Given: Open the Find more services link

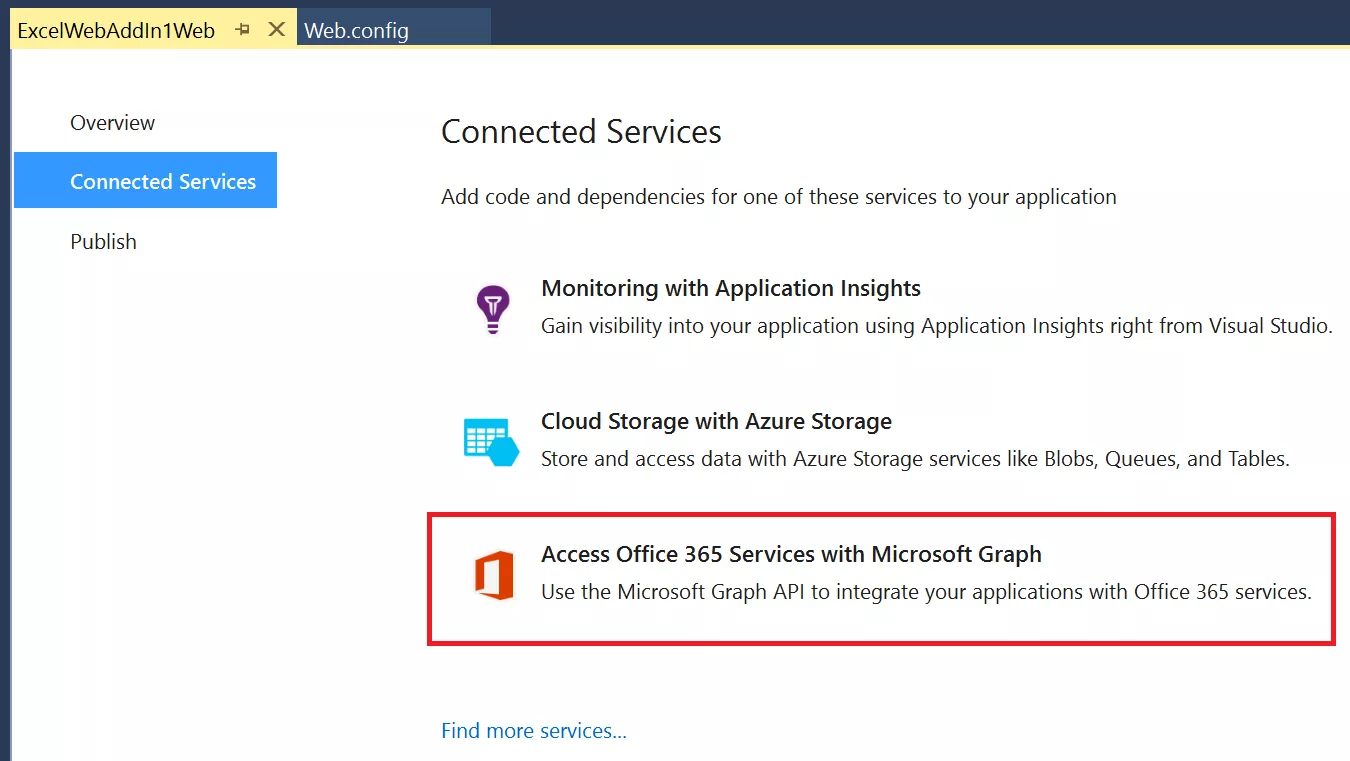Looking at the screenshot, I should (x=534, y=730).
